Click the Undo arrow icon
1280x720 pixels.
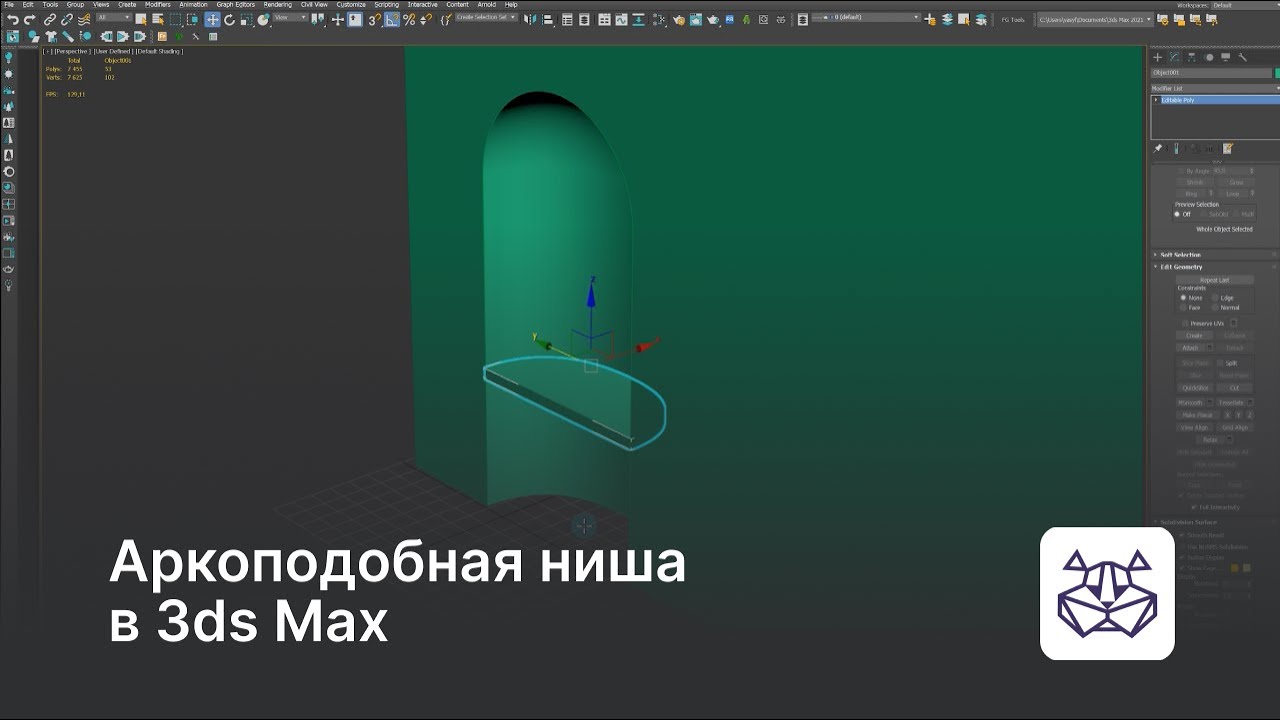(13, 19)
